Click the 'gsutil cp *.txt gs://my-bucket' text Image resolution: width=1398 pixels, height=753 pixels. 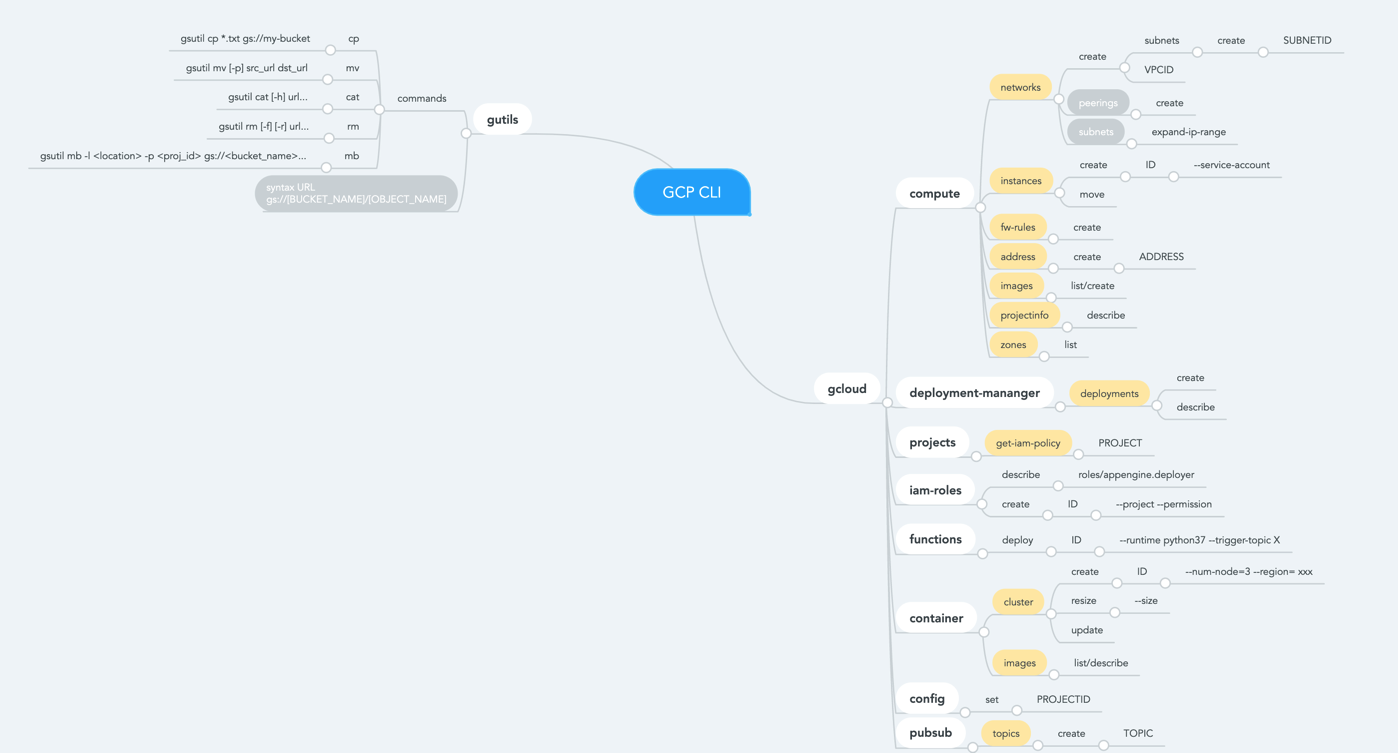pyautogui.click(x=245, y=39)
